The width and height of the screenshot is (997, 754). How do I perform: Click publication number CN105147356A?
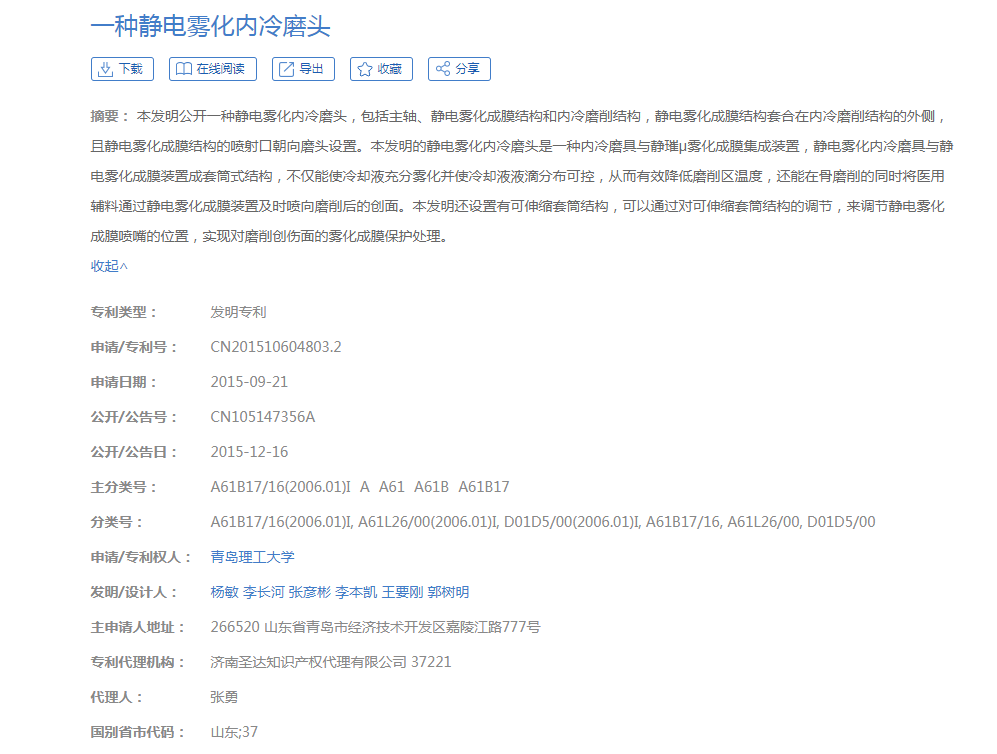tap(262, 417)
